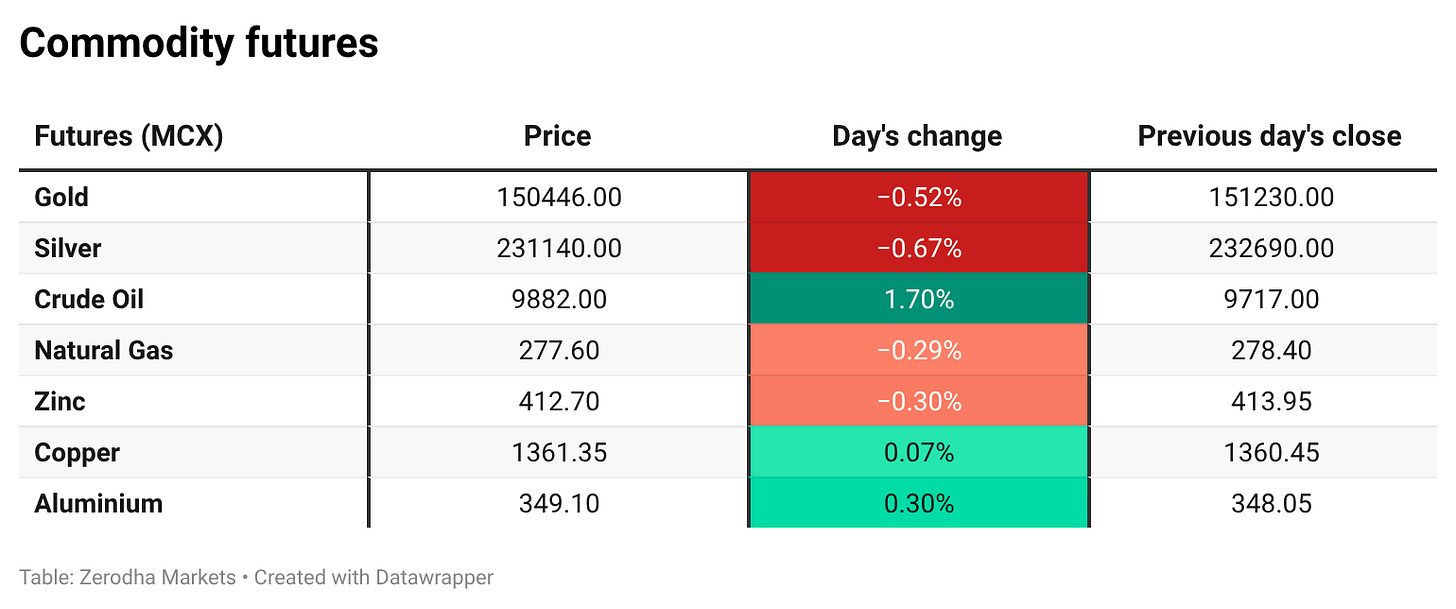Select the Natural Gas row label
1456x609 pixels.
[104, 350]
